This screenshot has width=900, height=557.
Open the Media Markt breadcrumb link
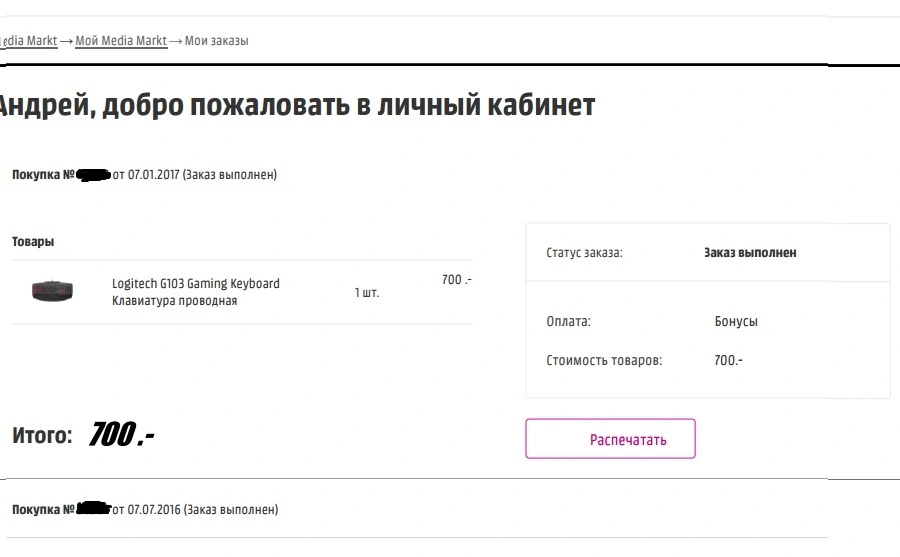tap(29, 41)
